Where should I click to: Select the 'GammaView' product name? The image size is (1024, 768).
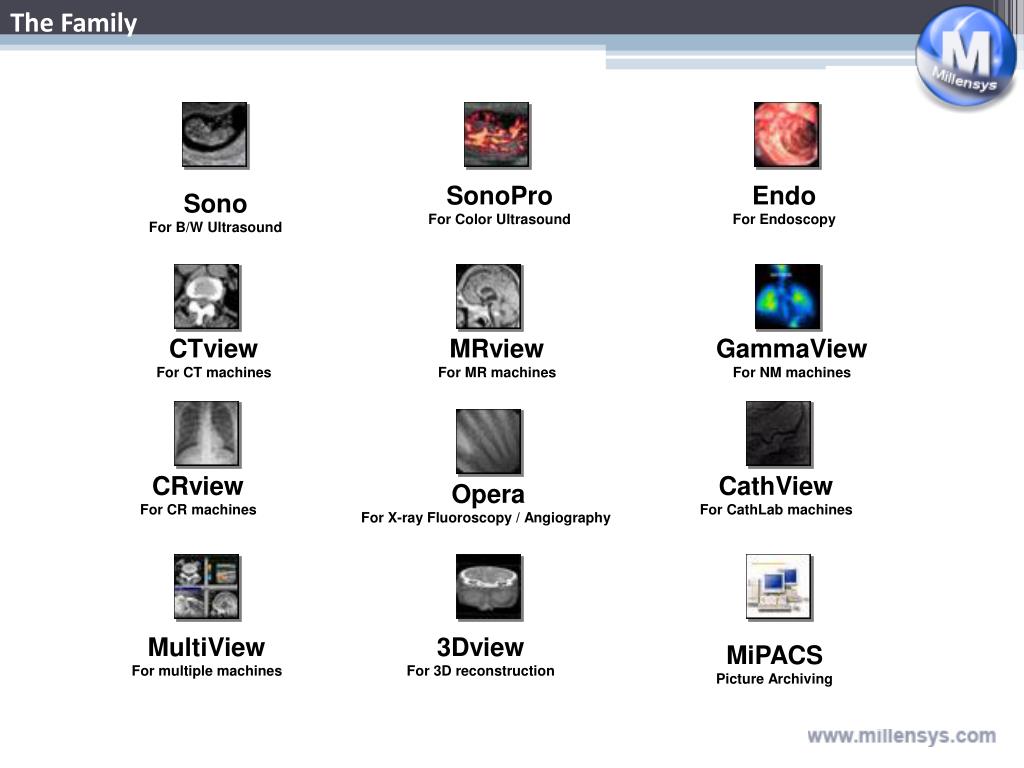(792, 349)
